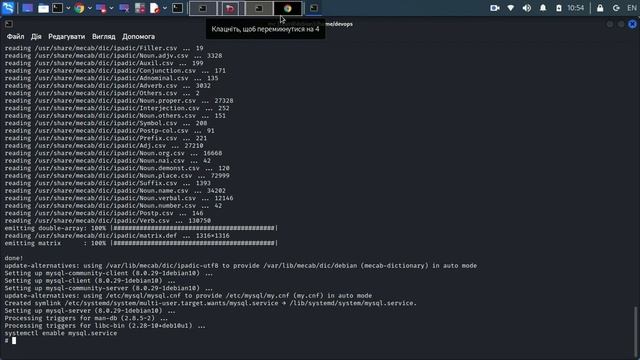This screenshot has width=640, height=360.
Task: Click the 'Setting up mysql-server' line
Action: (90, 311)
